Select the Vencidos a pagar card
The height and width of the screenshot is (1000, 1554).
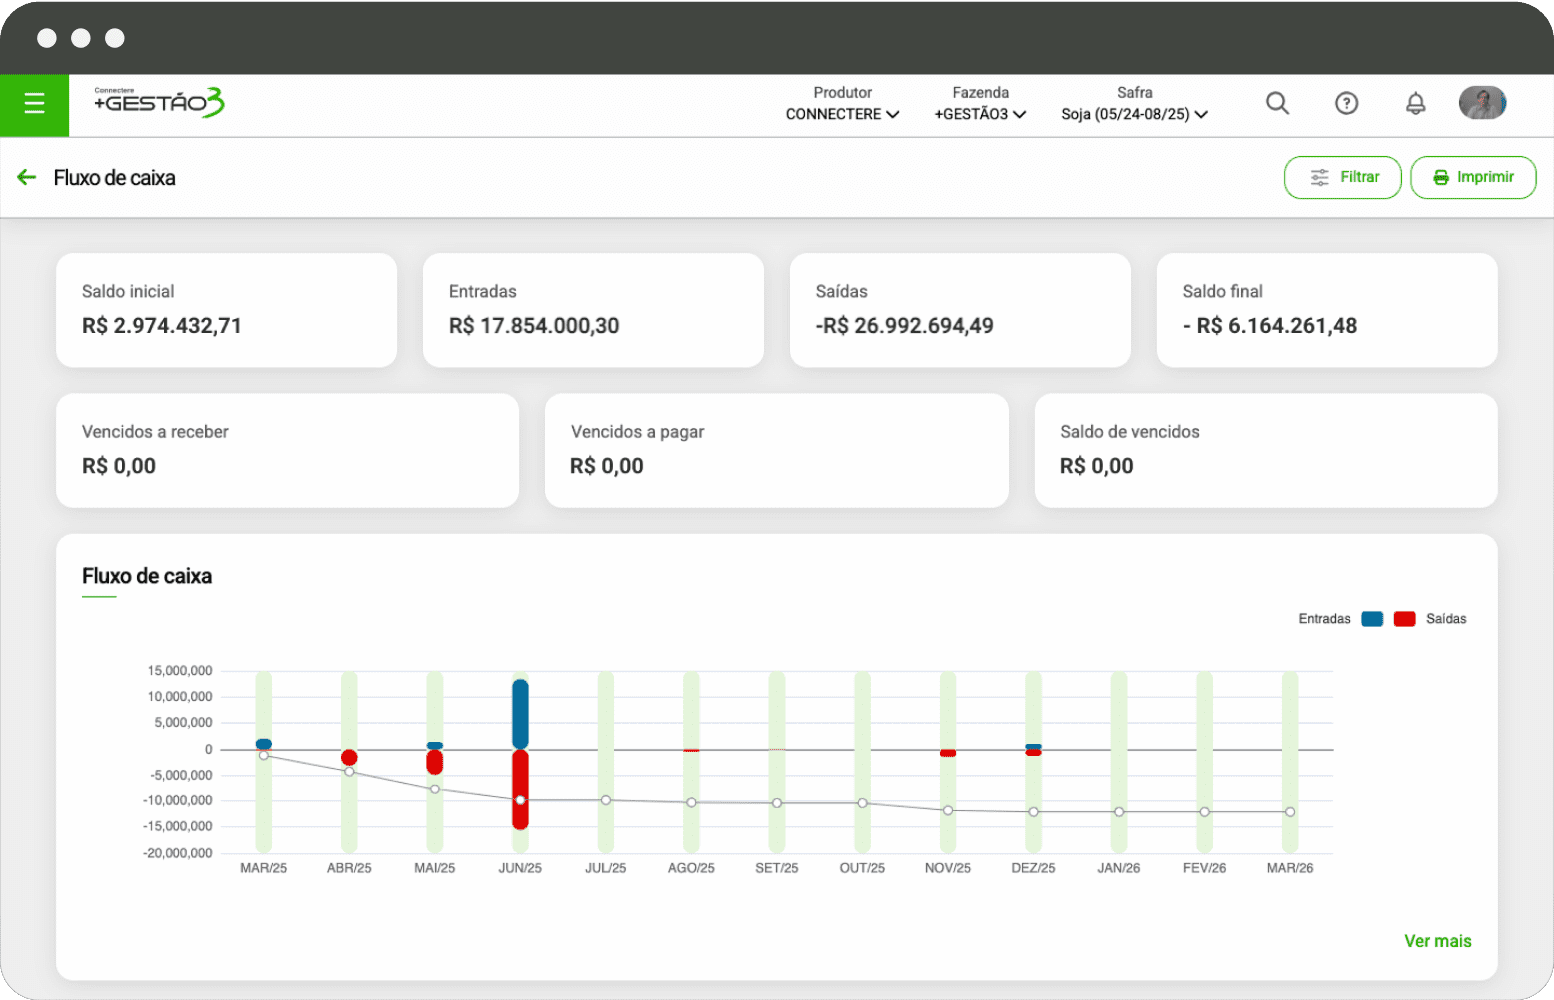point(776,450)
